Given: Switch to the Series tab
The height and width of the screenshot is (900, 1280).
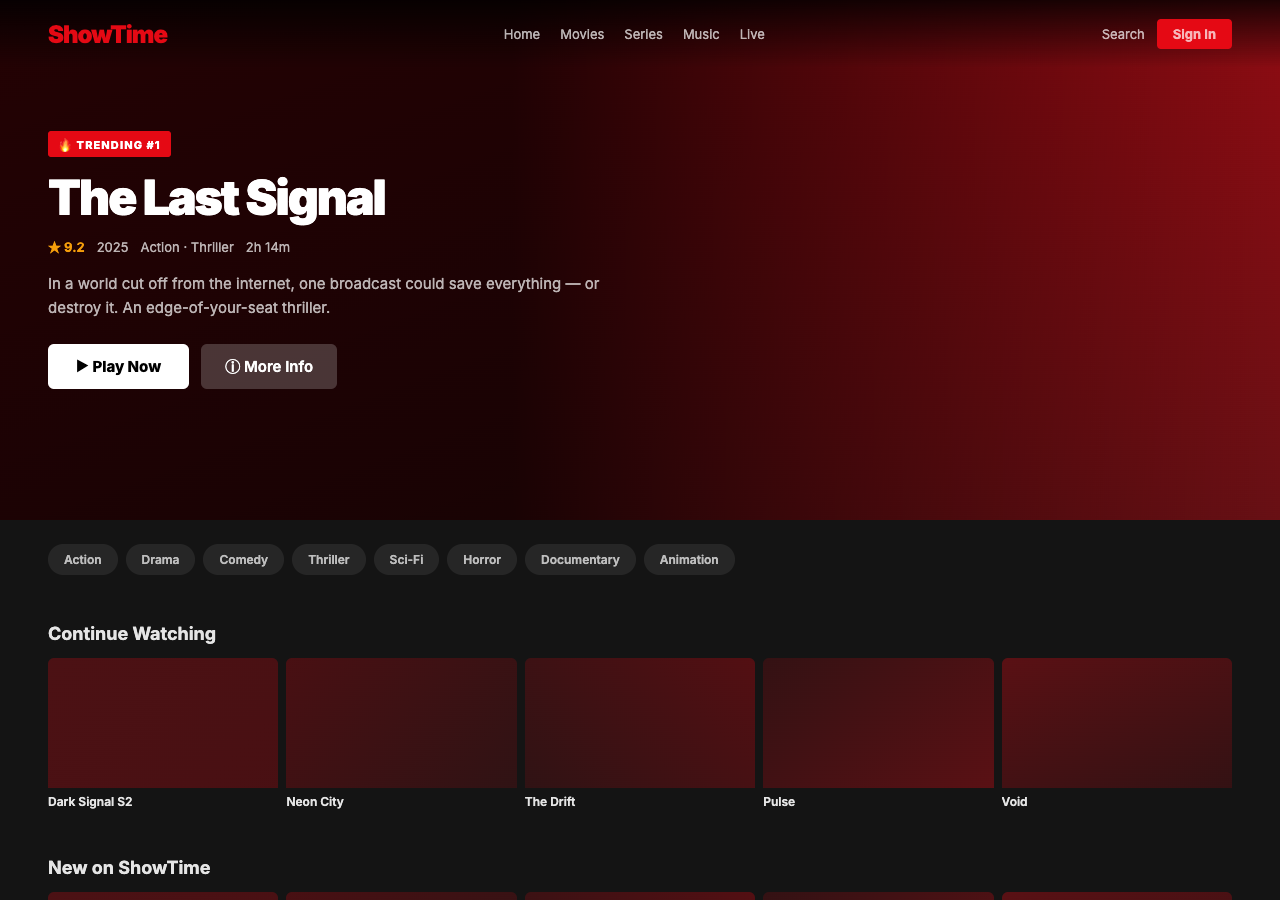Looking at the screenshot, I should [x=643, y=34].
